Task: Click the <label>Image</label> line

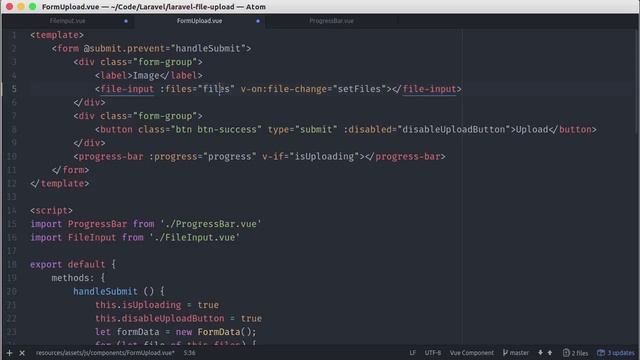Action: click(x=149, y=76)
